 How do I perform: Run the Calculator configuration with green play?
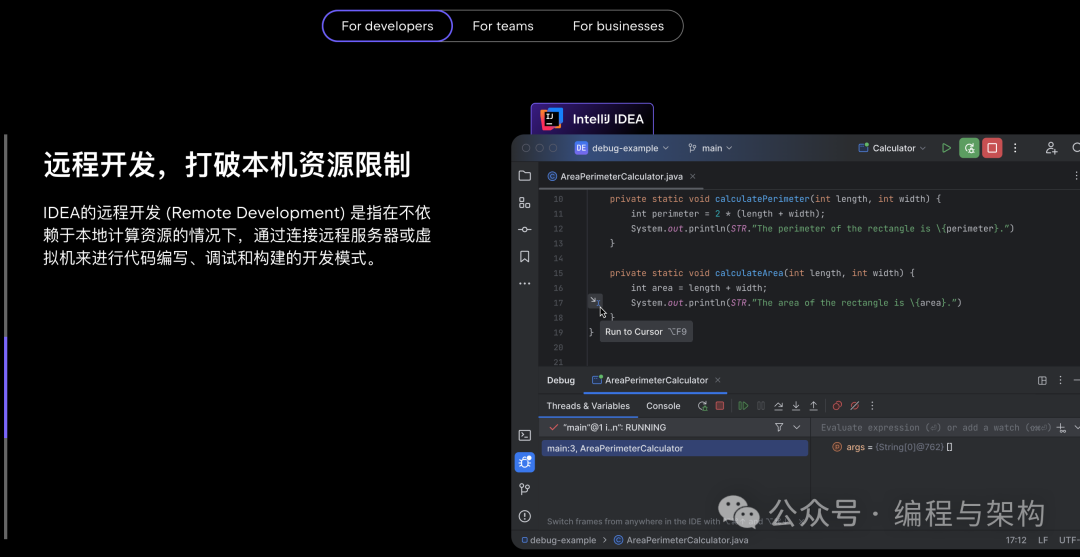click(946, 148)
